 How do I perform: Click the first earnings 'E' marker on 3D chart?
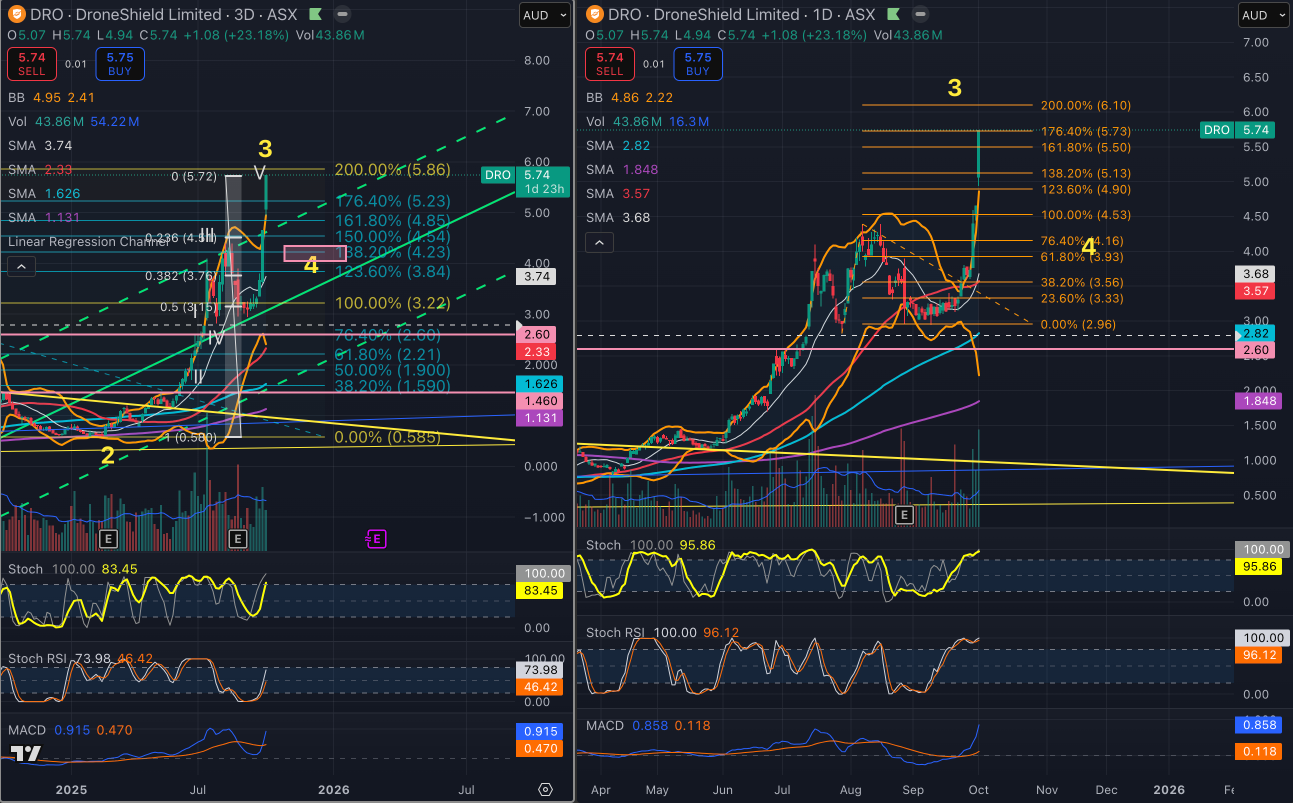point(107,539)
